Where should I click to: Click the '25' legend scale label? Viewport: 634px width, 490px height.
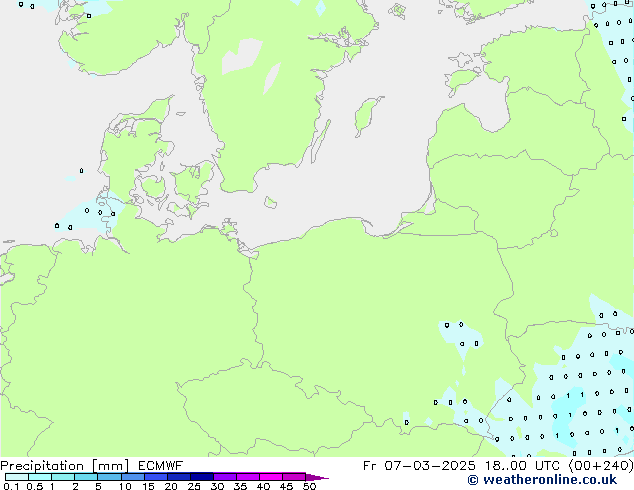tap(194, 486)
